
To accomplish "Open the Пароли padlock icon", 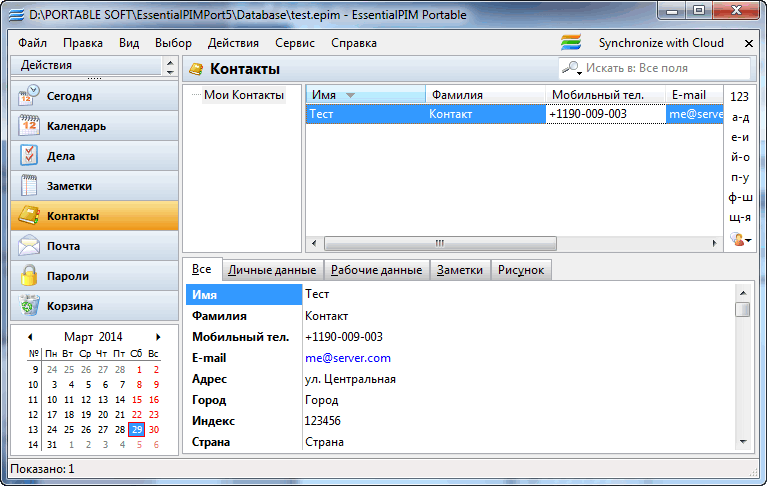I will pos(29,276).
